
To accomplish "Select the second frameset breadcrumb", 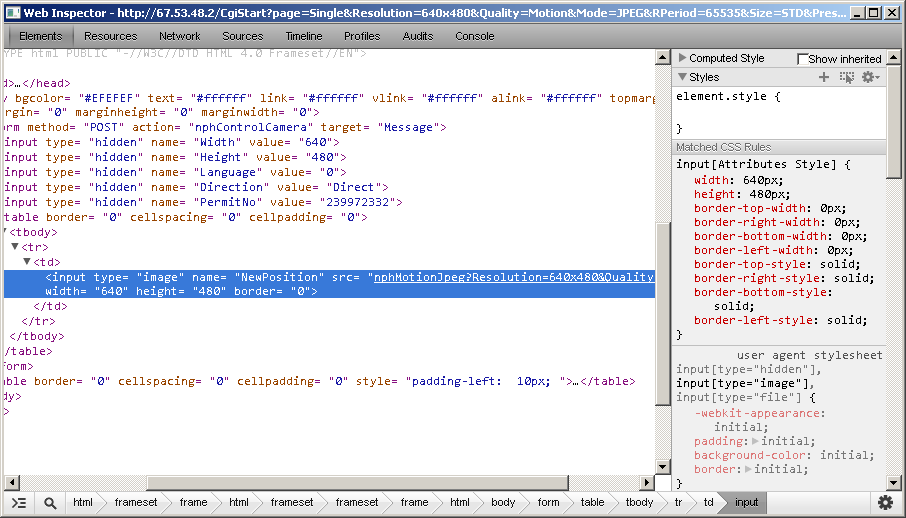I will click(292, 502).
